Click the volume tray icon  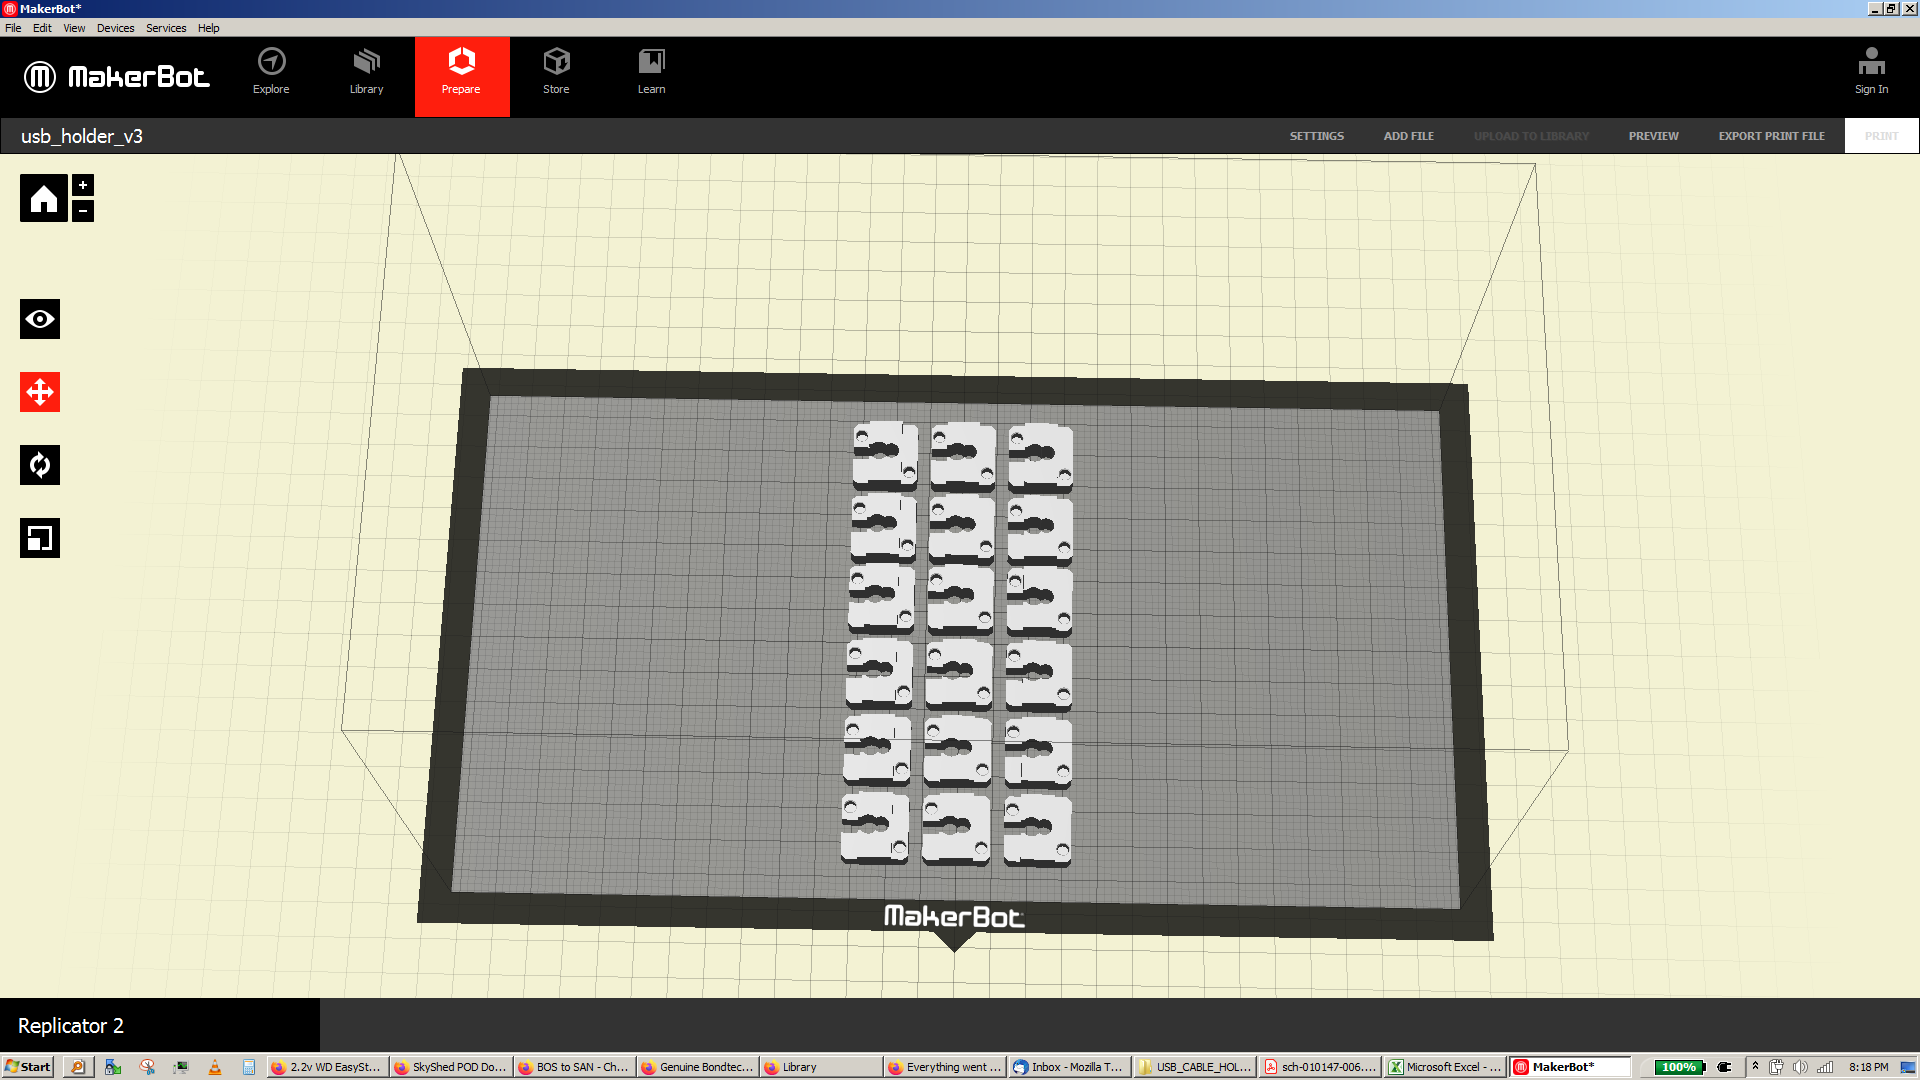[x=1800, y=1067]
